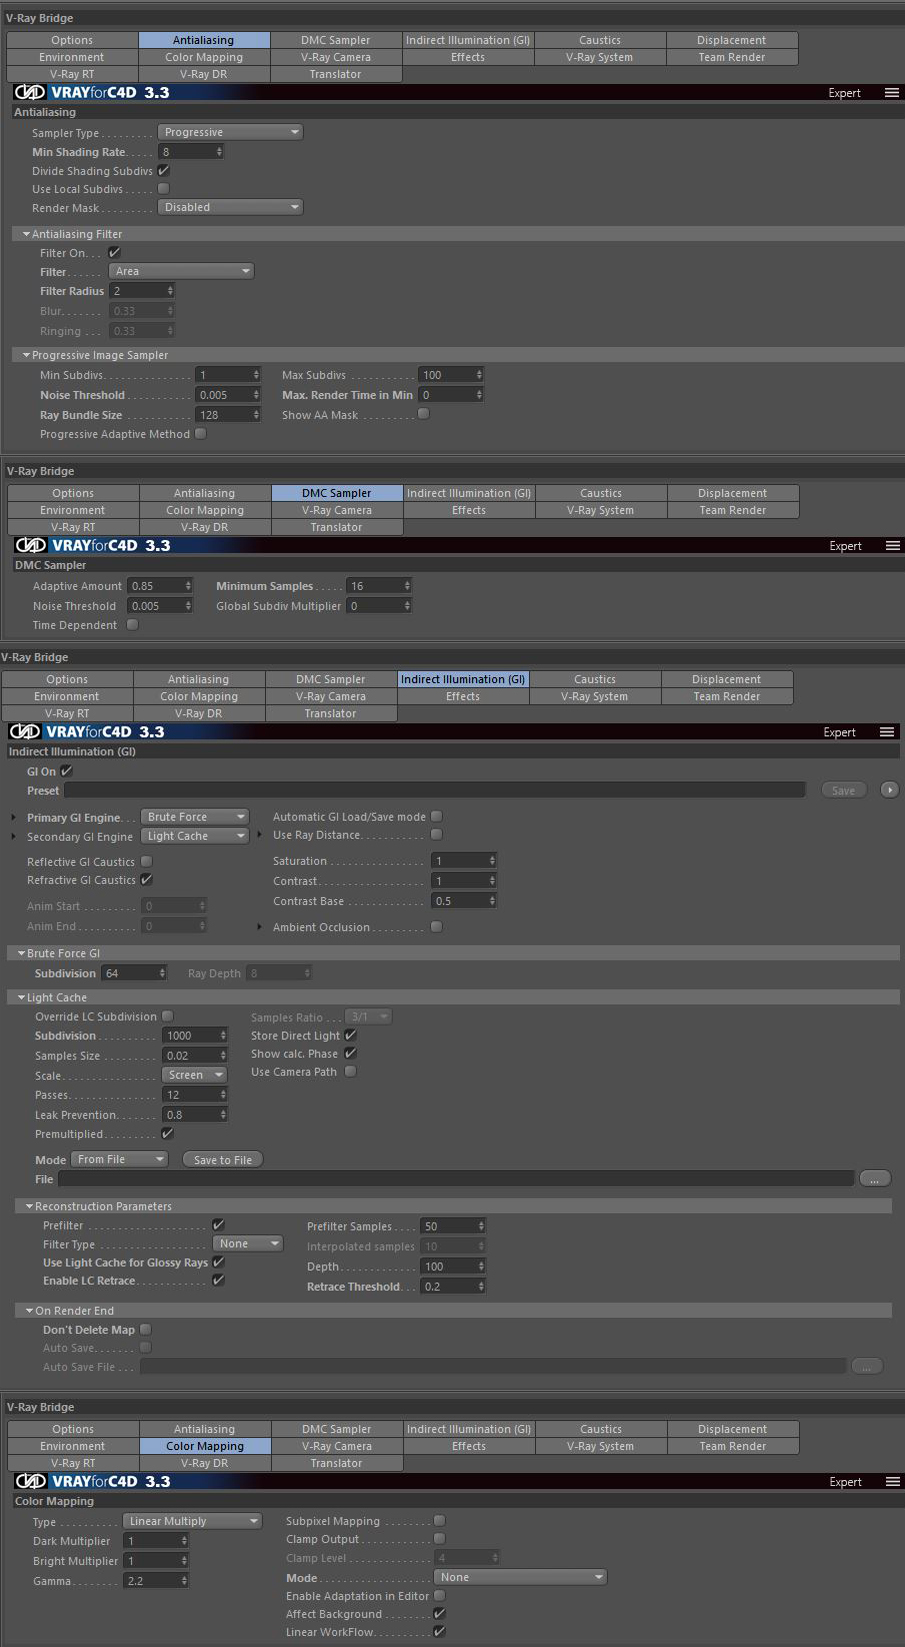
Task: Open Displacement tab in the DMC Sampler panel
Action: (733, 493)
